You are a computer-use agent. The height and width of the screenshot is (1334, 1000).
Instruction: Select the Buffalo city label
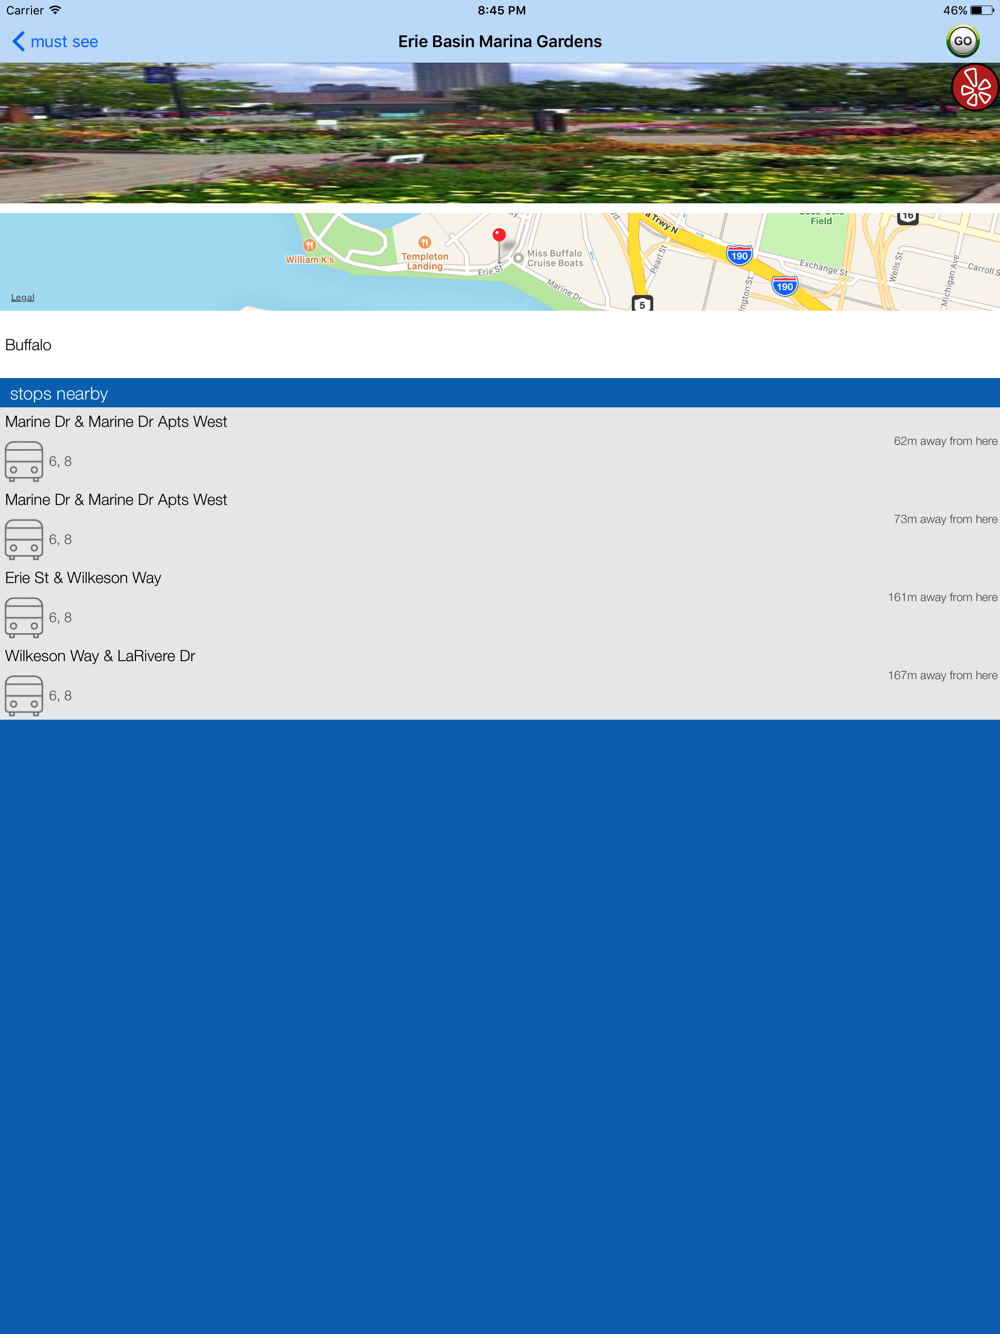coord(28,345)
